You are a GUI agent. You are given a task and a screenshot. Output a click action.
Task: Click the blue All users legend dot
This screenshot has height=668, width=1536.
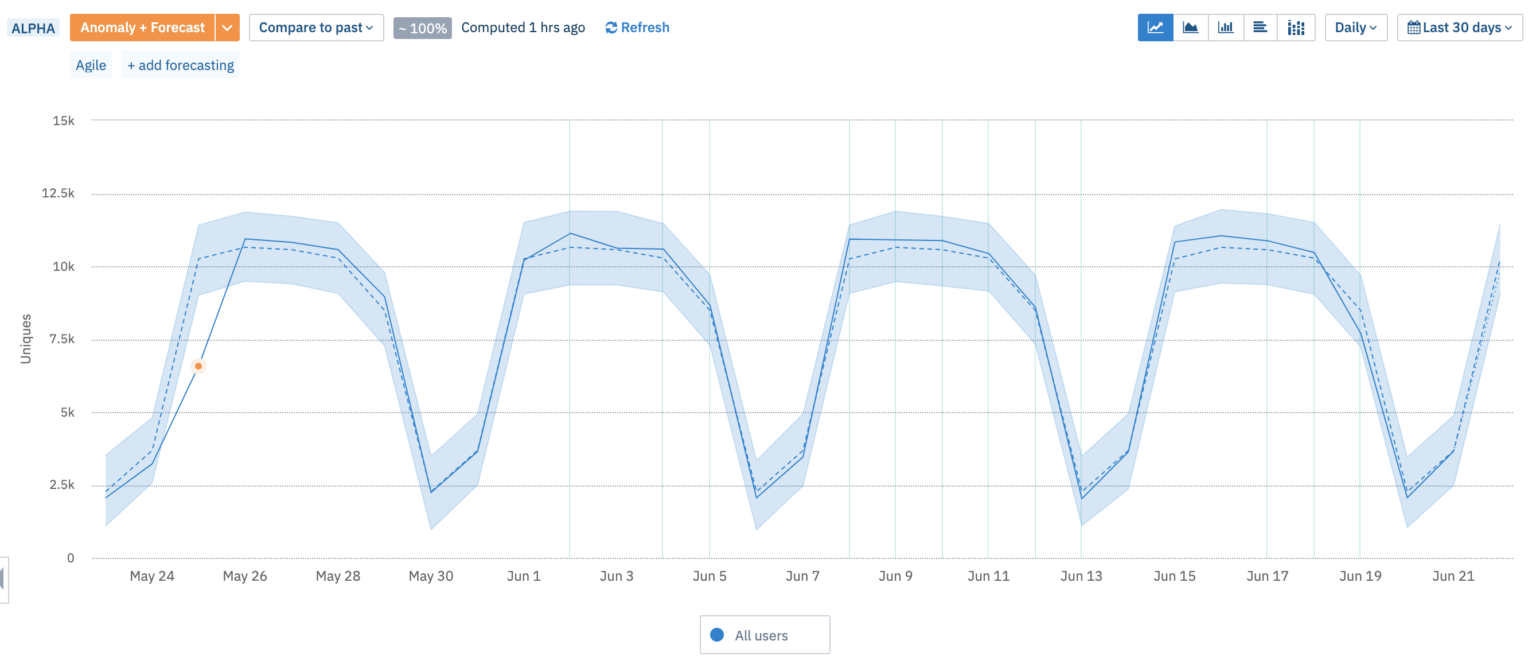pos(716,635)
